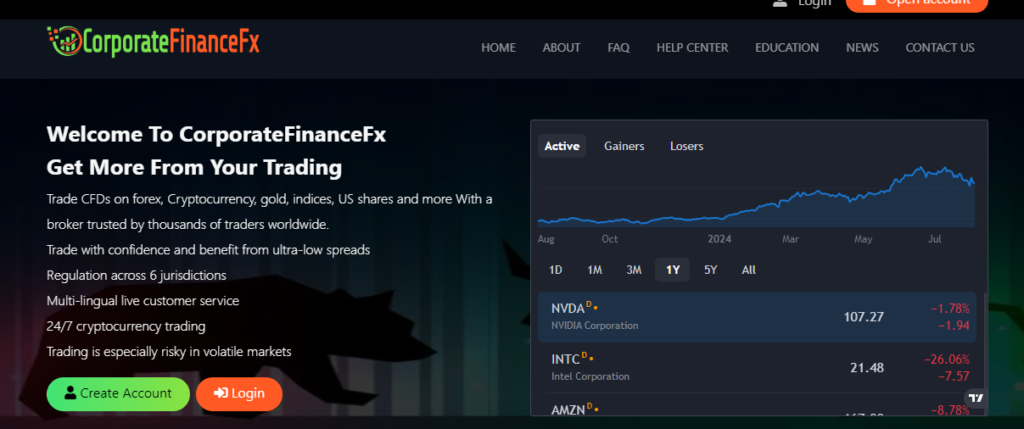
Task: Click NVDA change -1.78%
Action: (950, 309)
